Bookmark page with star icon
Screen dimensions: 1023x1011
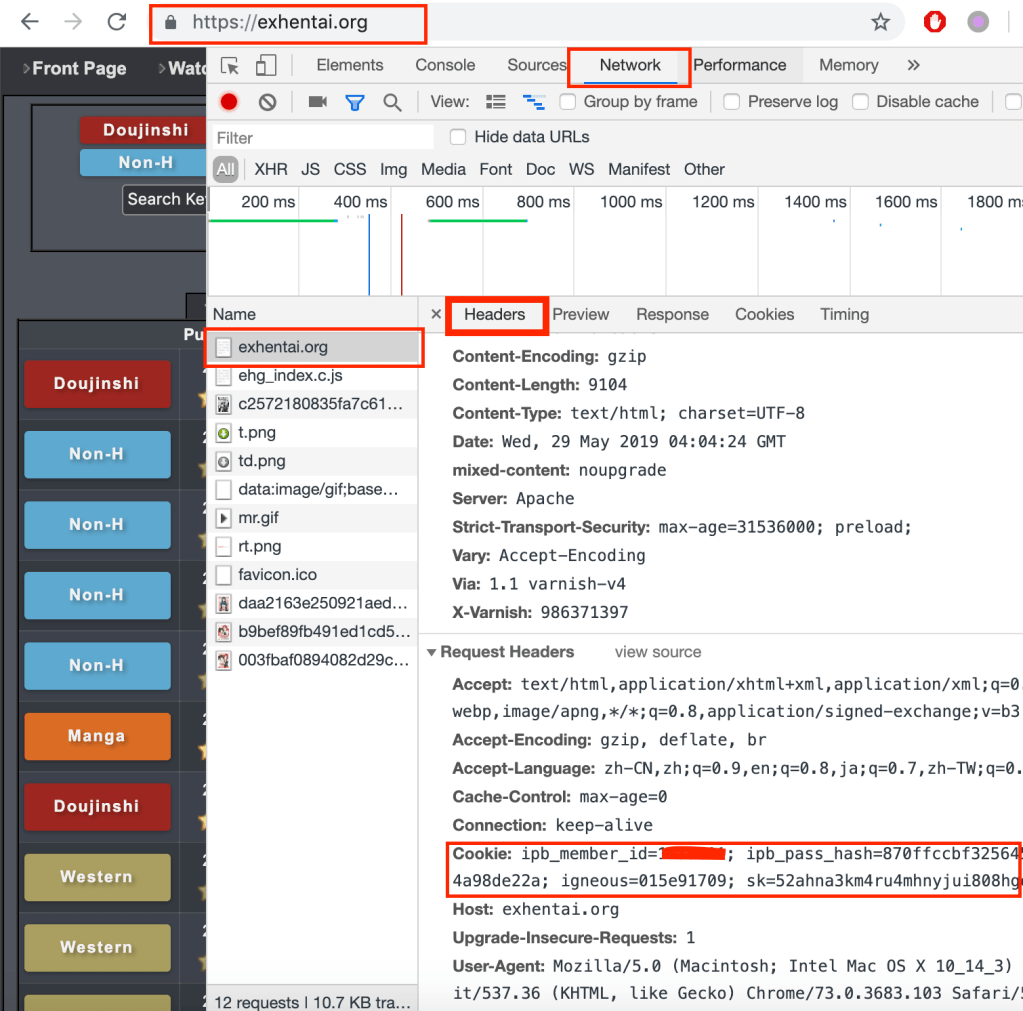880,22
